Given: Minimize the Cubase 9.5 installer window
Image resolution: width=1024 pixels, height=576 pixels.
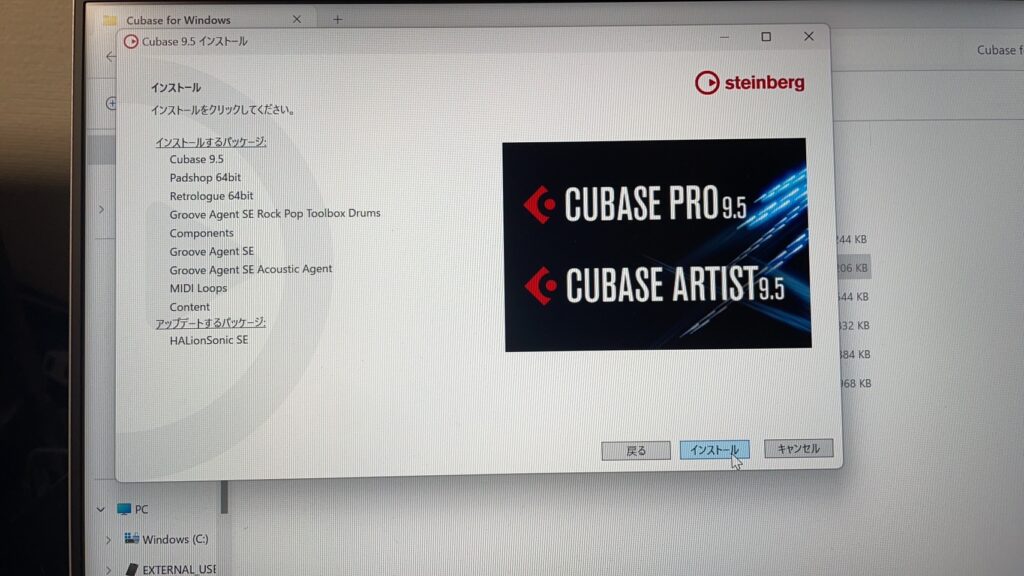Looking at the screenshot, I should click(x=724, y=37).
